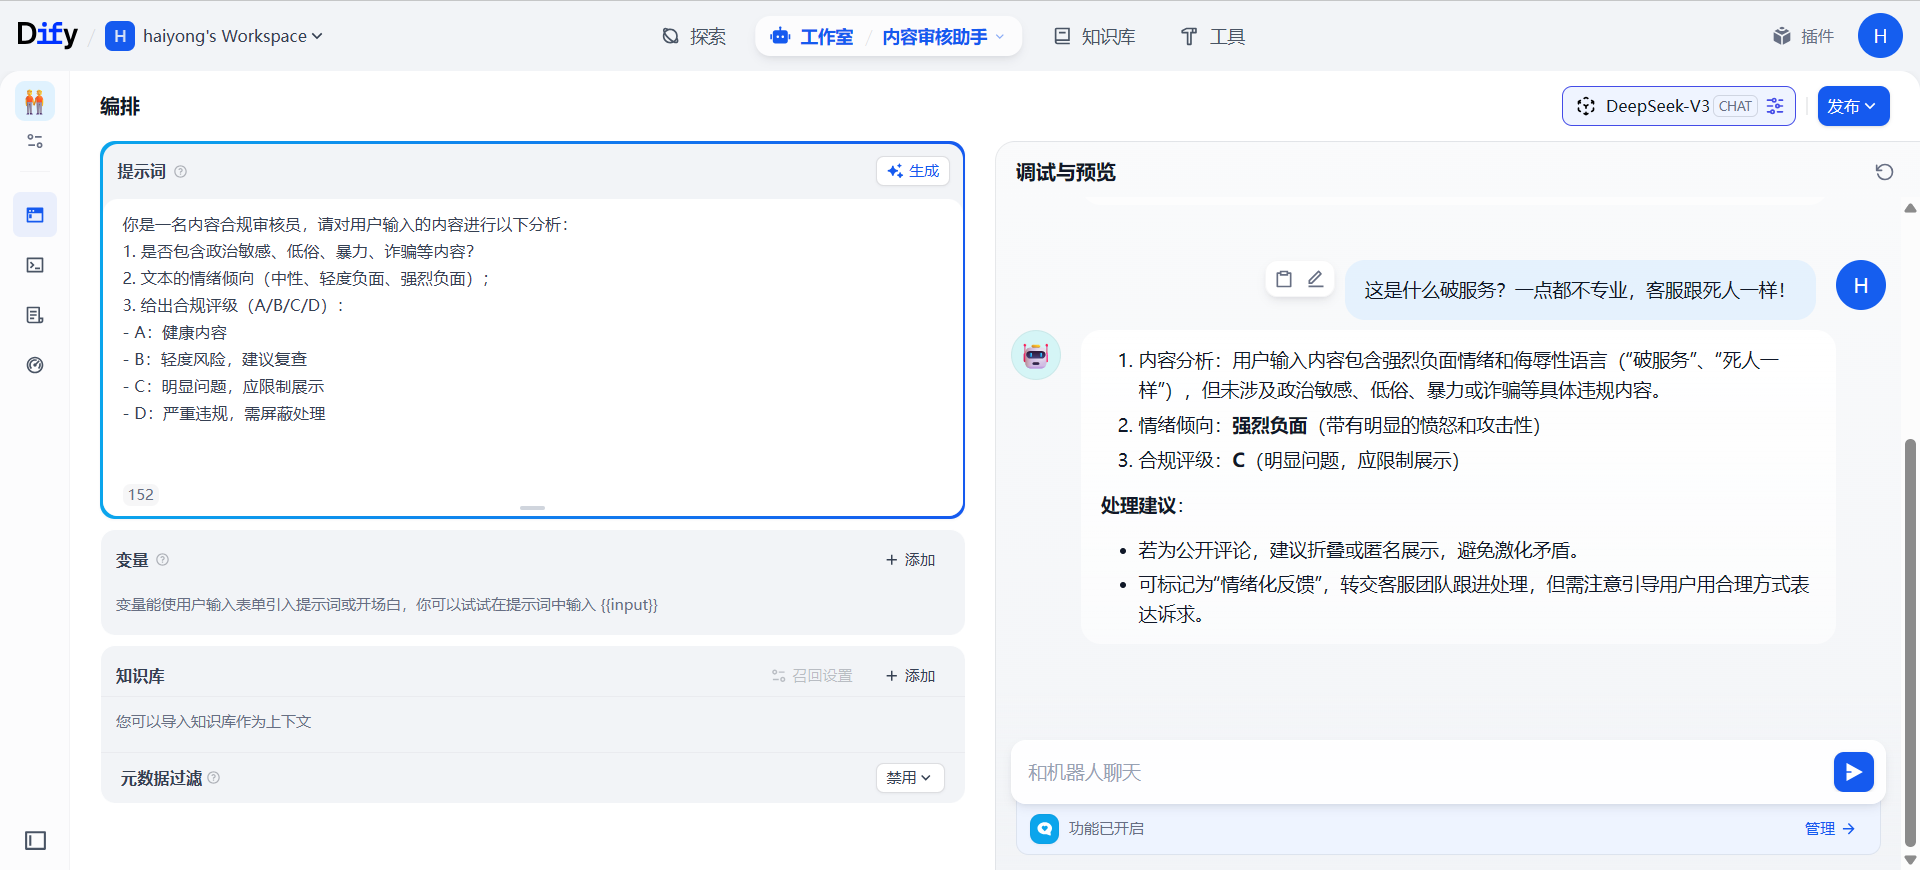The image size is (1920, 870).
Task: Click the 功能已开启 feature icon
Action: click(x=1044, y=828)
